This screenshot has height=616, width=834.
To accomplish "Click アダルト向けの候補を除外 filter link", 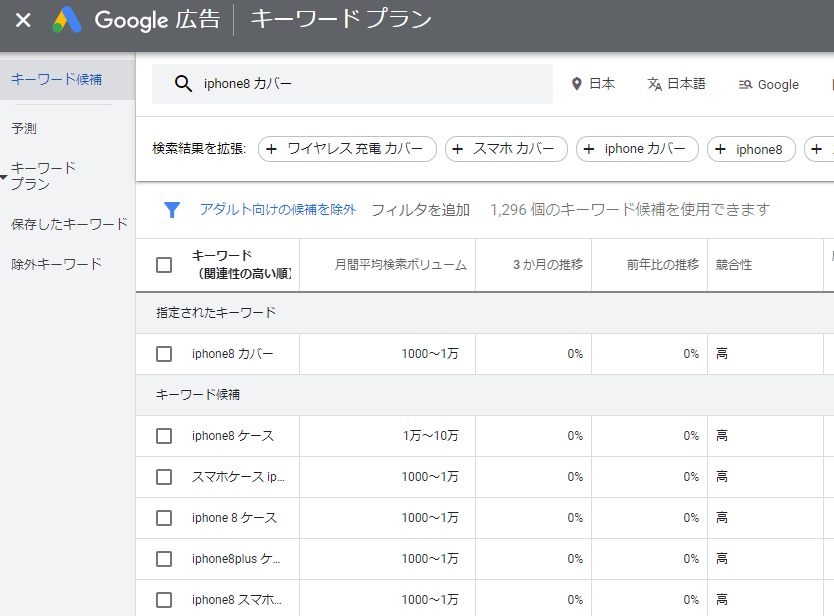I will [278, 210].
